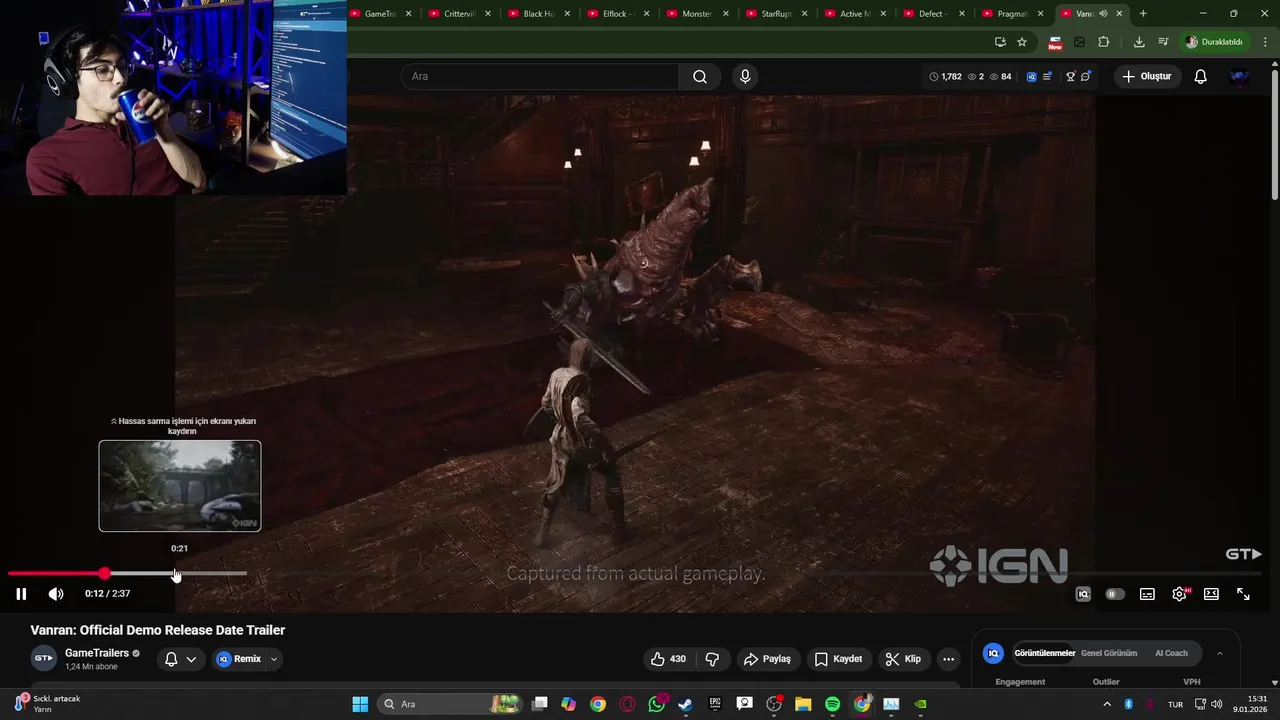
Task: Close the Black Ho browser tab
Action: point(567,14)
